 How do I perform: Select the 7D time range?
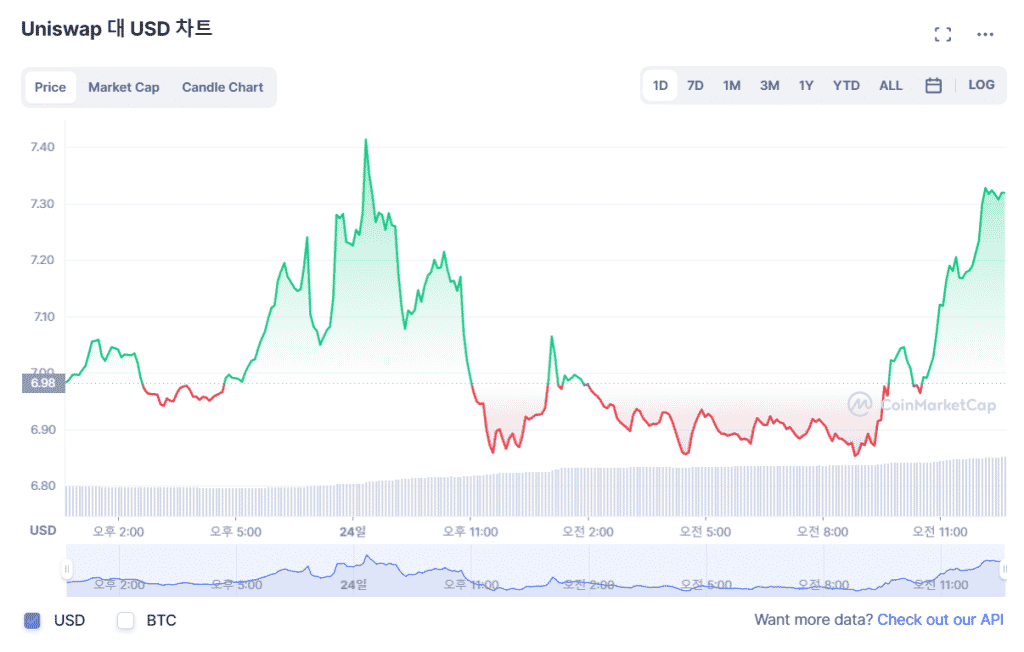pyautogui.click(x=695, y=86)
